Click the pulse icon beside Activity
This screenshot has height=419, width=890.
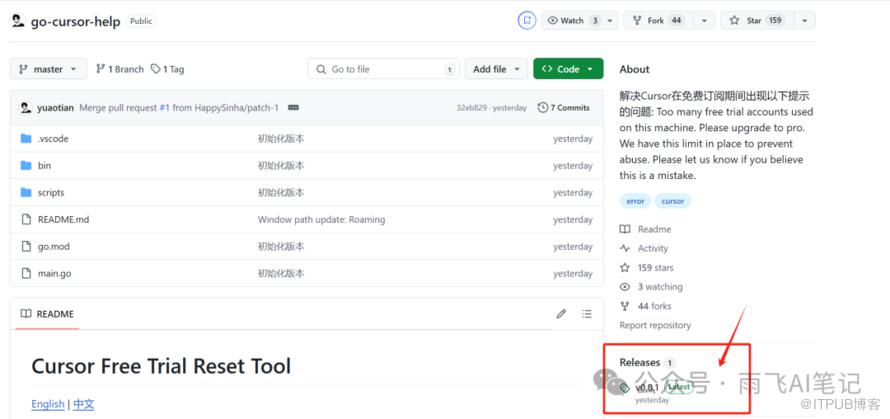[x=625, y=248]
